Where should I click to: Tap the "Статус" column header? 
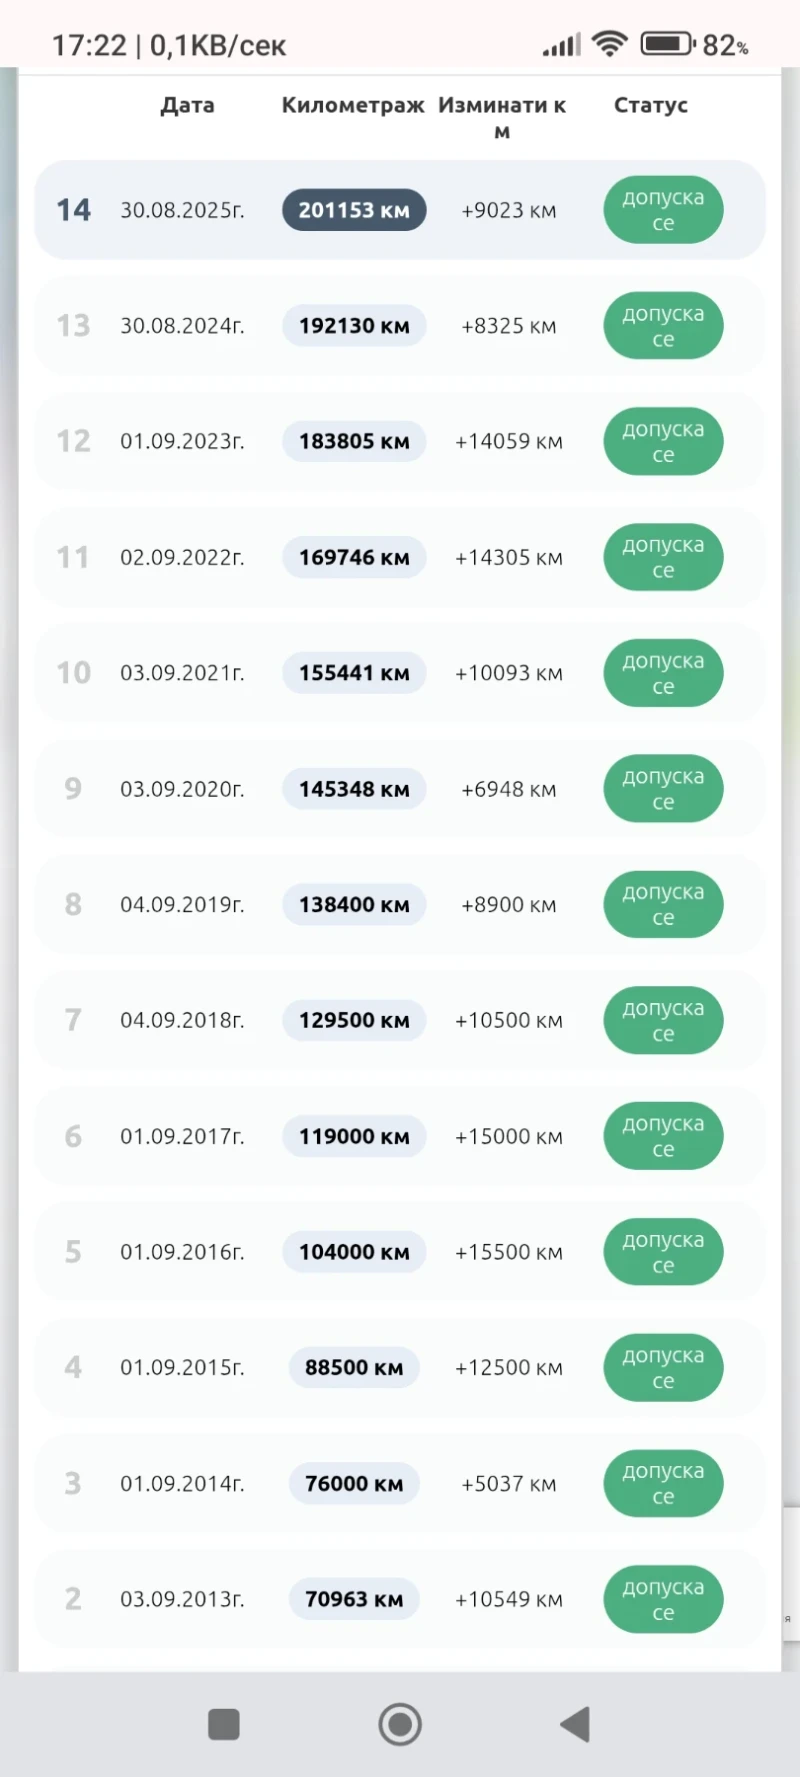[650, 105]
